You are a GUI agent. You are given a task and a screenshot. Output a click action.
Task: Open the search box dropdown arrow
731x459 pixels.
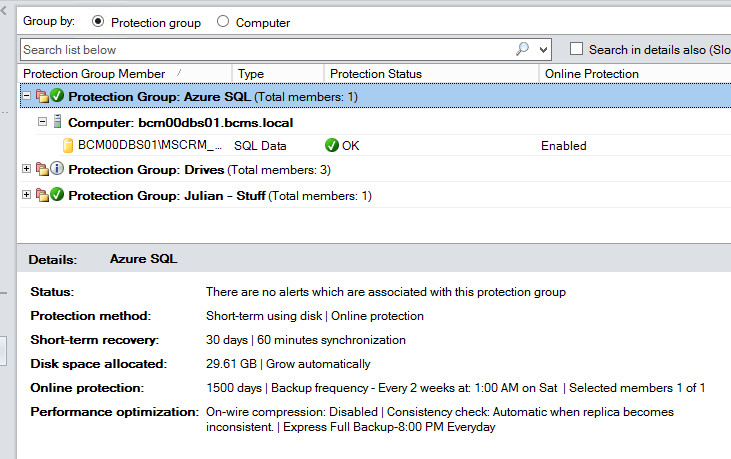pyautogui.click(x=543, y=49)
